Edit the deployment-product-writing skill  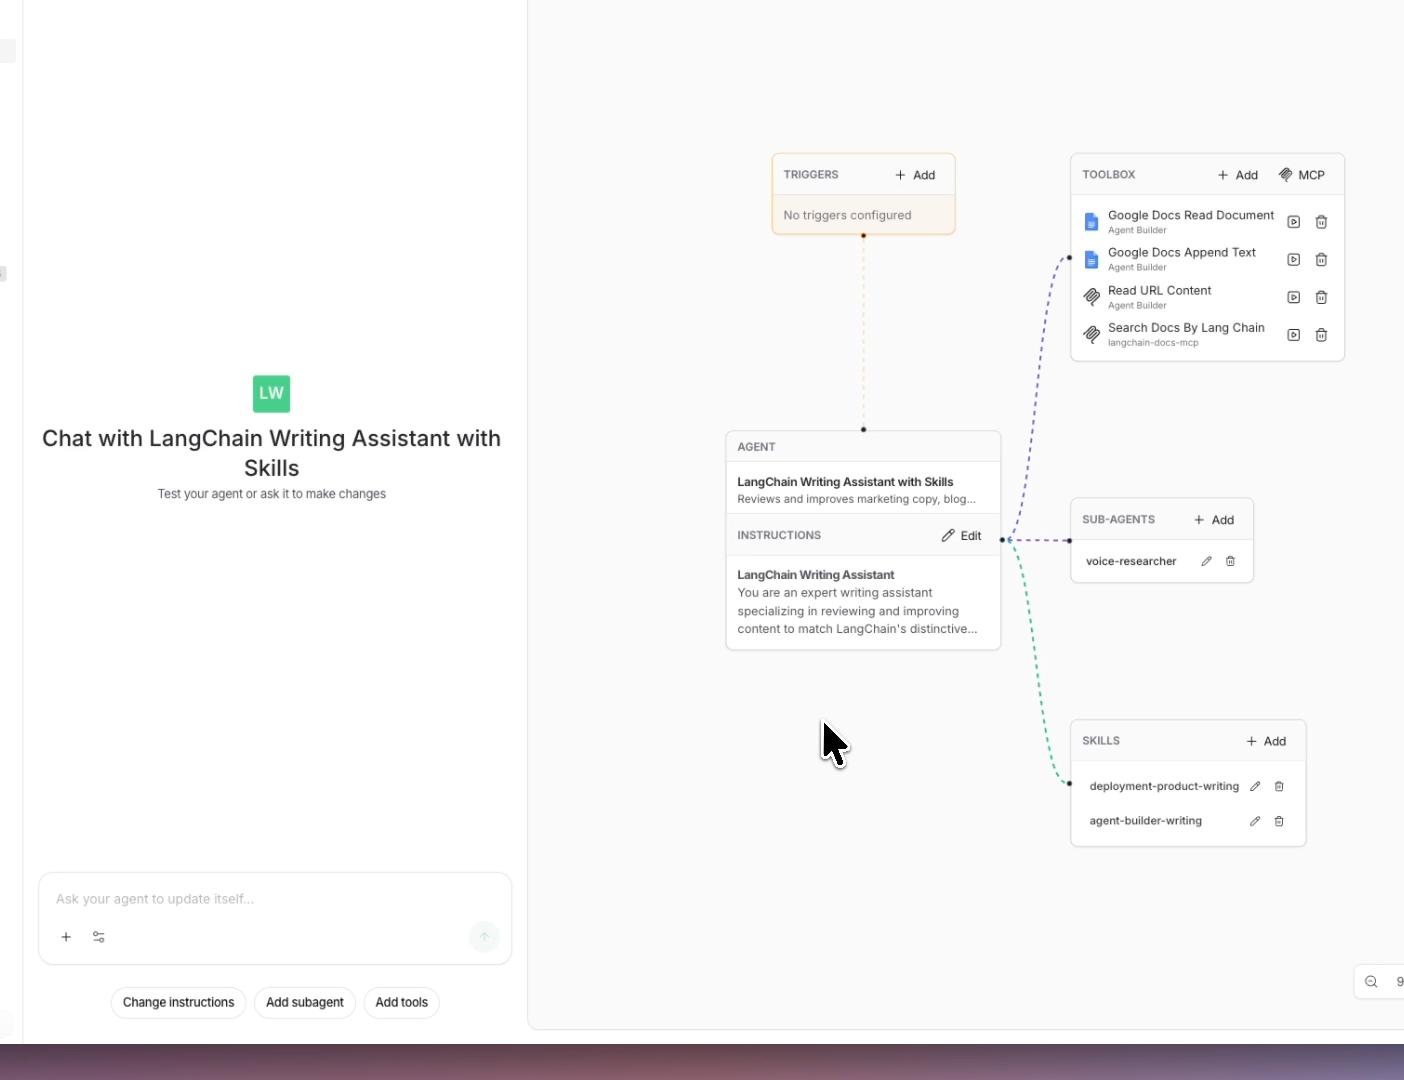coord(1255,786)
